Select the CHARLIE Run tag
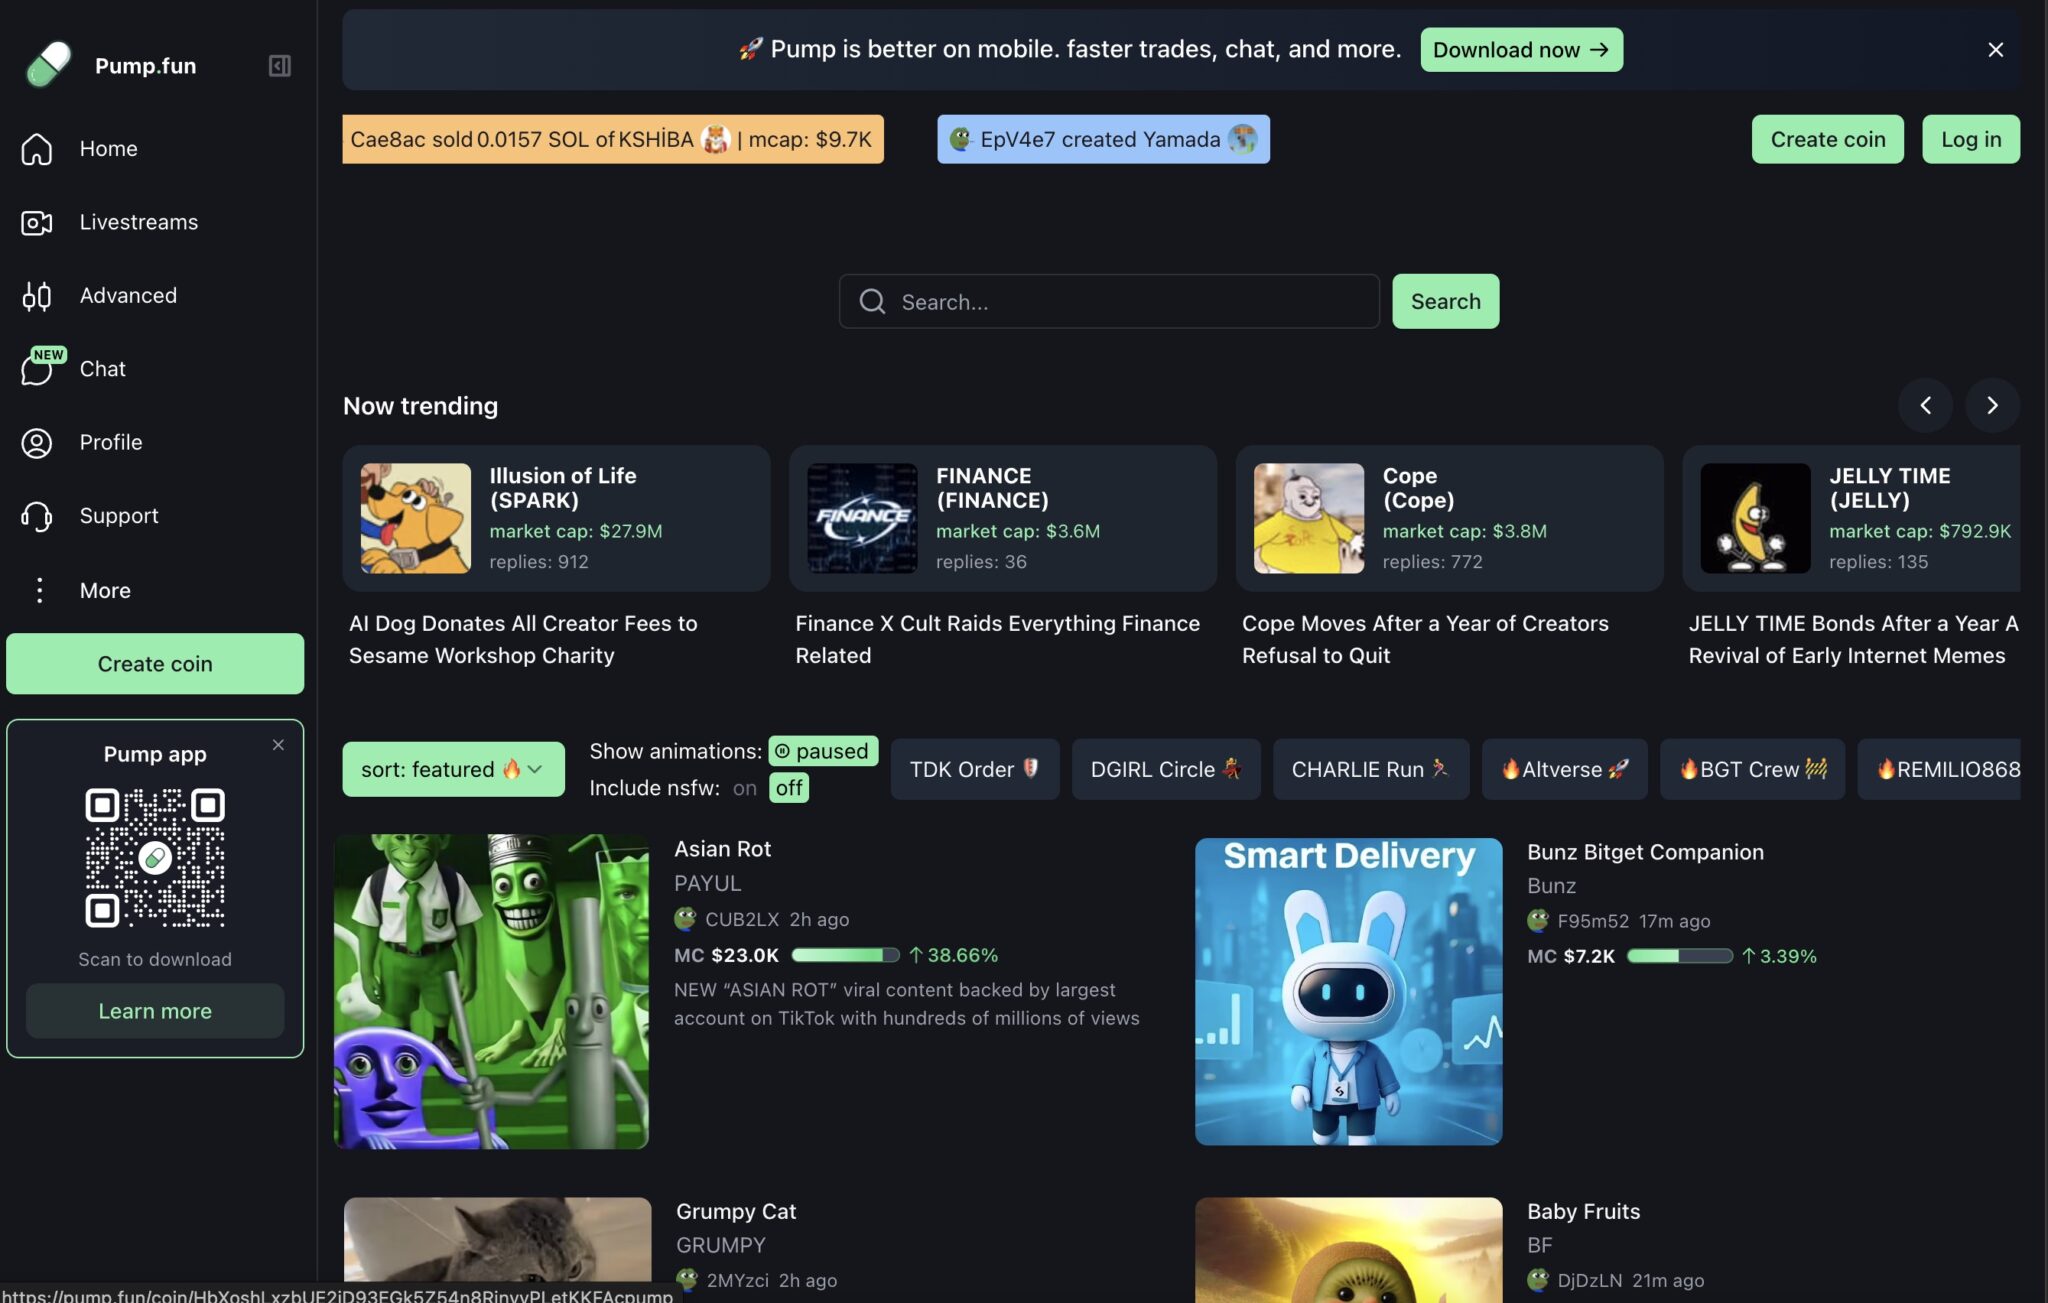The image size is (2048, 1303). tap(1370, 769)
